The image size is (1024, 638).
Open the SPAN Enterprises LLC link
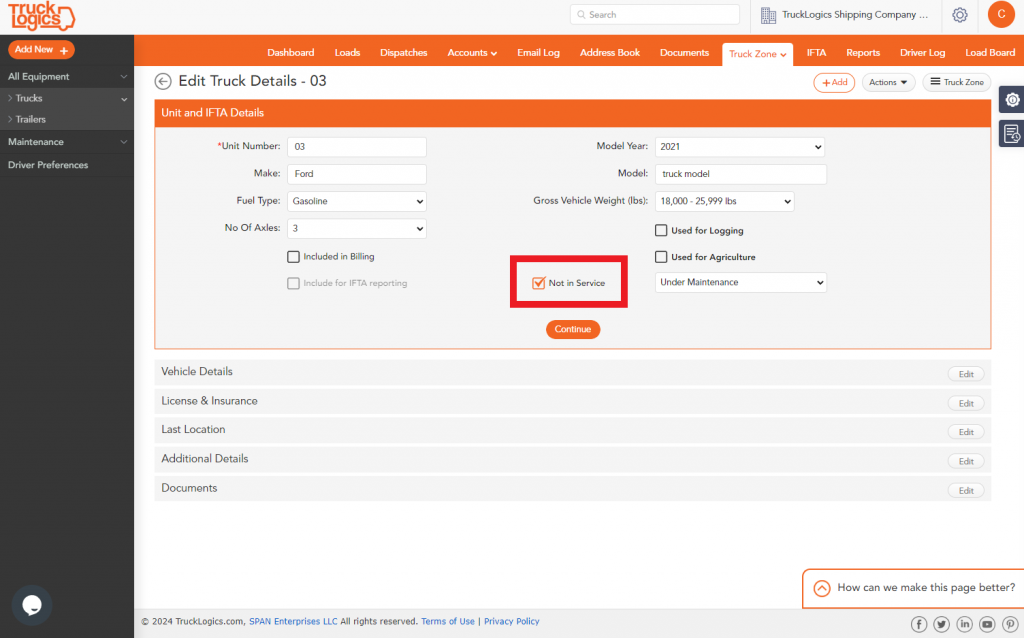coord(293,622)
